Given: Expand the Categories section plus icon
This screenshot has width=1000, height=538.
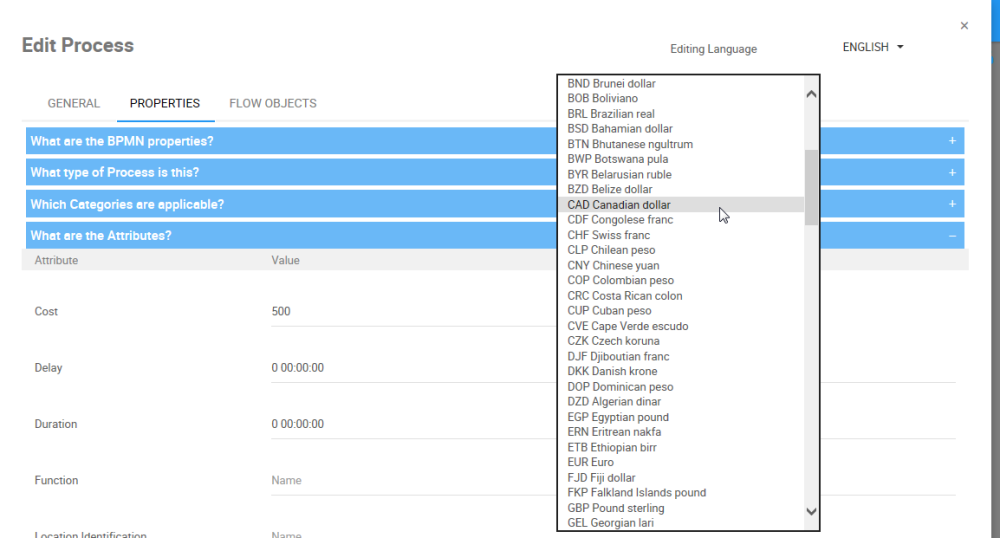Looking at the screenshot, I should click(x=952, y=204).
